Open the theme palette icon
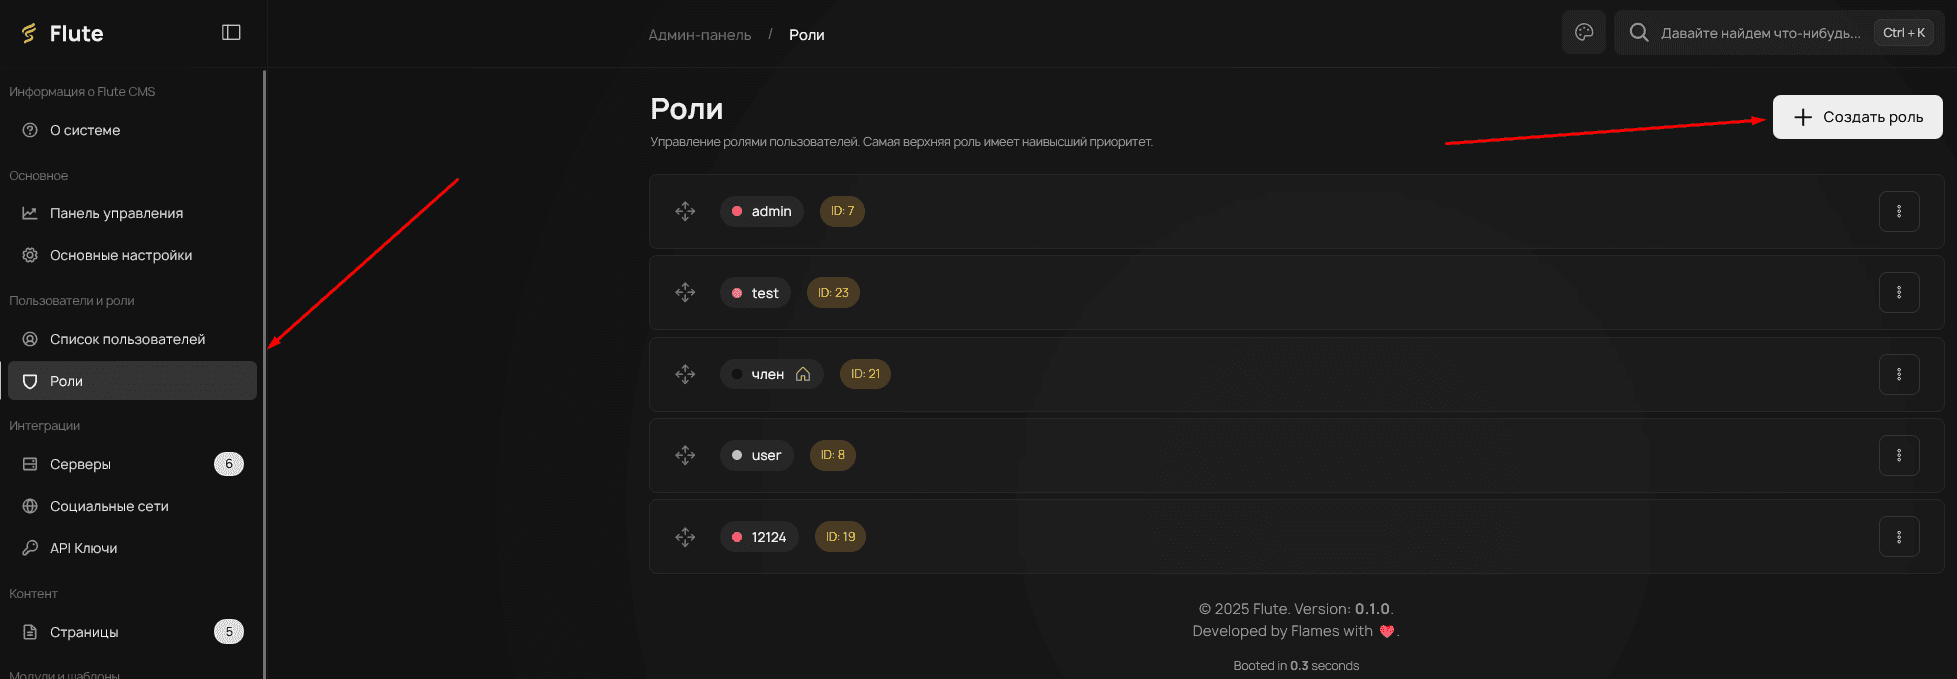Image resolution: width=1957 pixels, height=679 pixels. click(1584, 32)
